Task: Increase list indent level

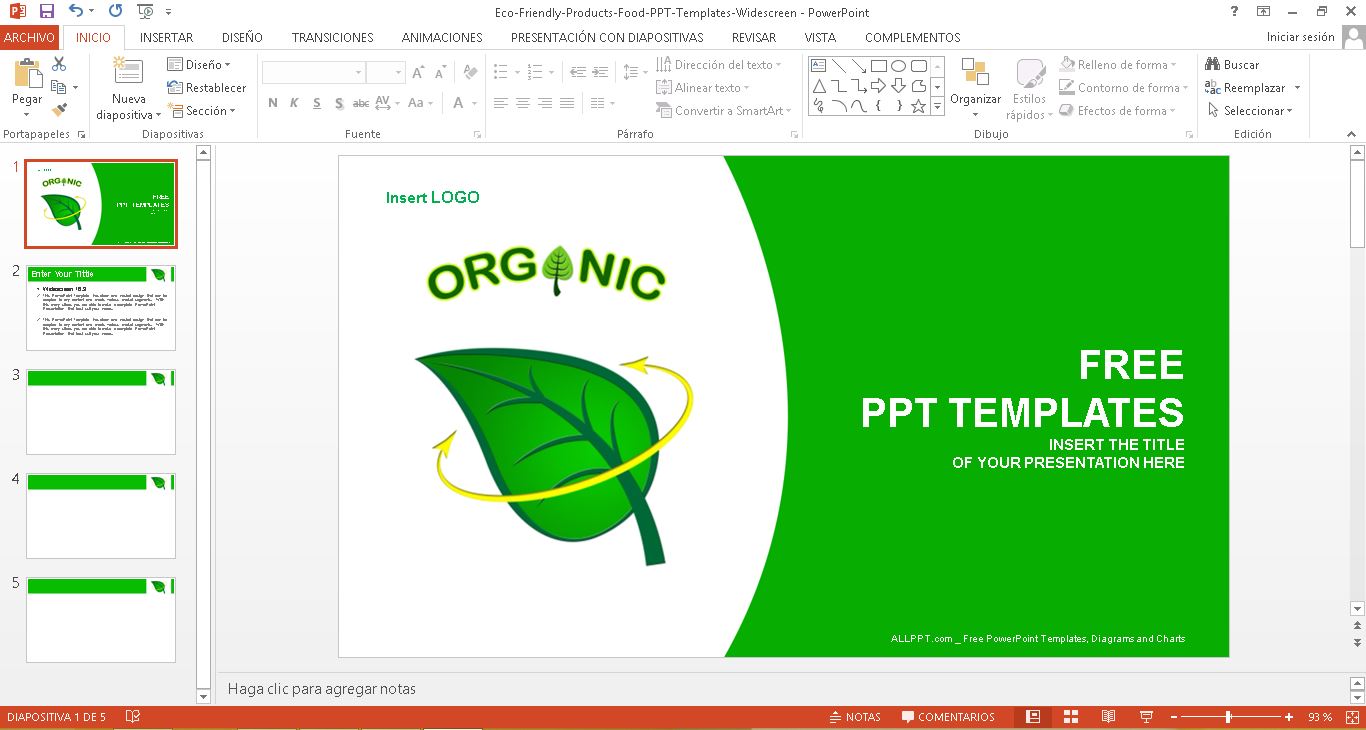Action: tap(599, 73)
